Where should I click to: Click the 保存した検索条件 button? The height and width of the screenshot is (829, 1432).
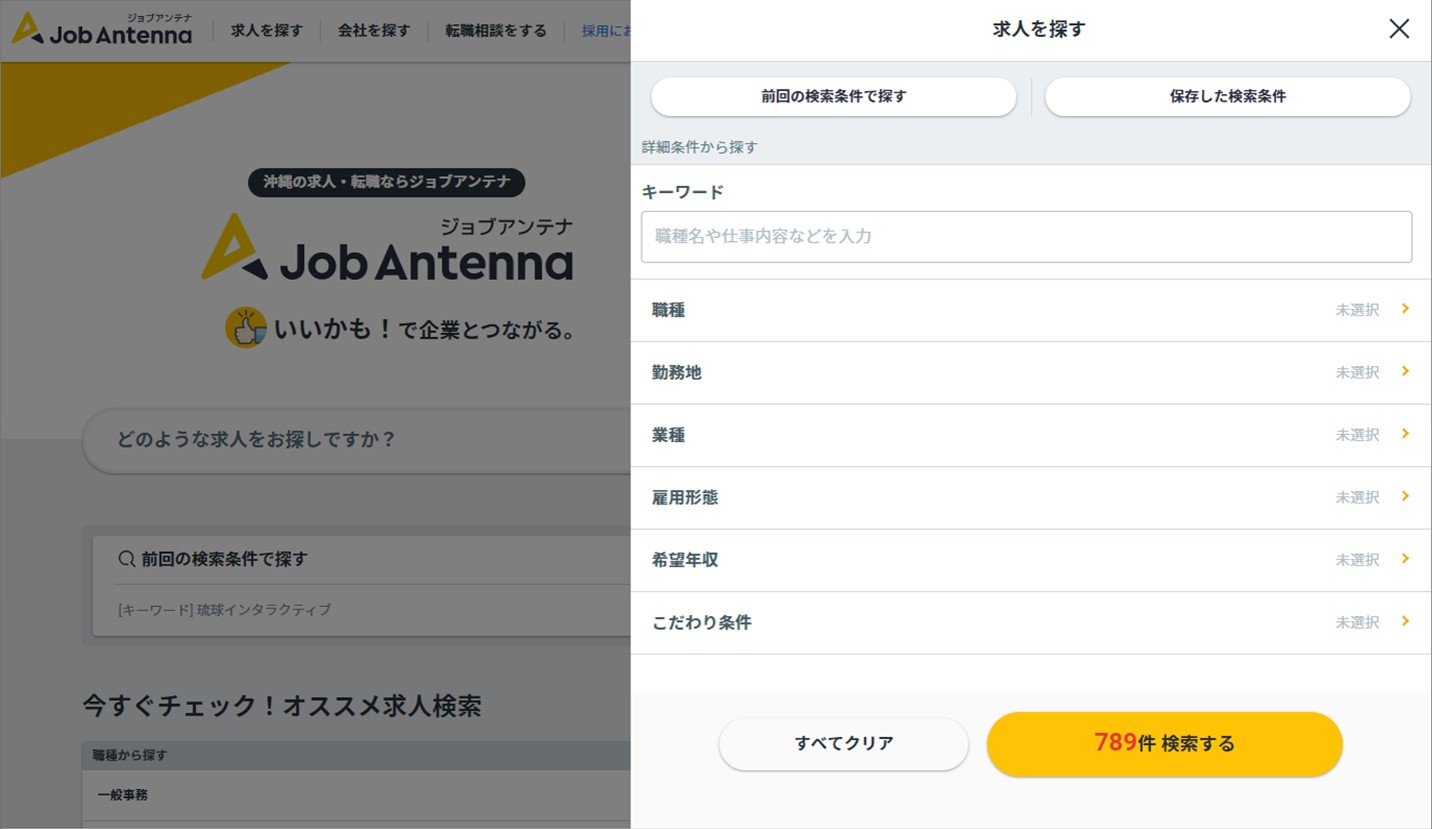click(1228, 97)
